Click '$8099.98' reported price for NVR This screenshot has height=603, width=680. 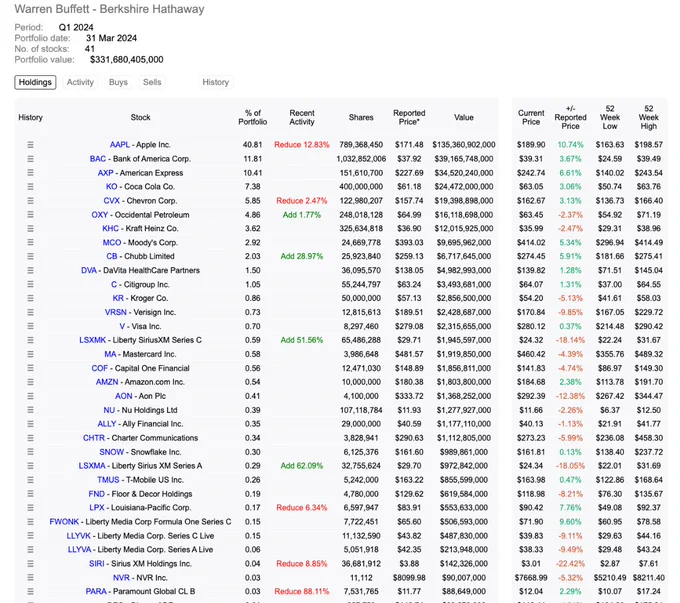[409, 578]
